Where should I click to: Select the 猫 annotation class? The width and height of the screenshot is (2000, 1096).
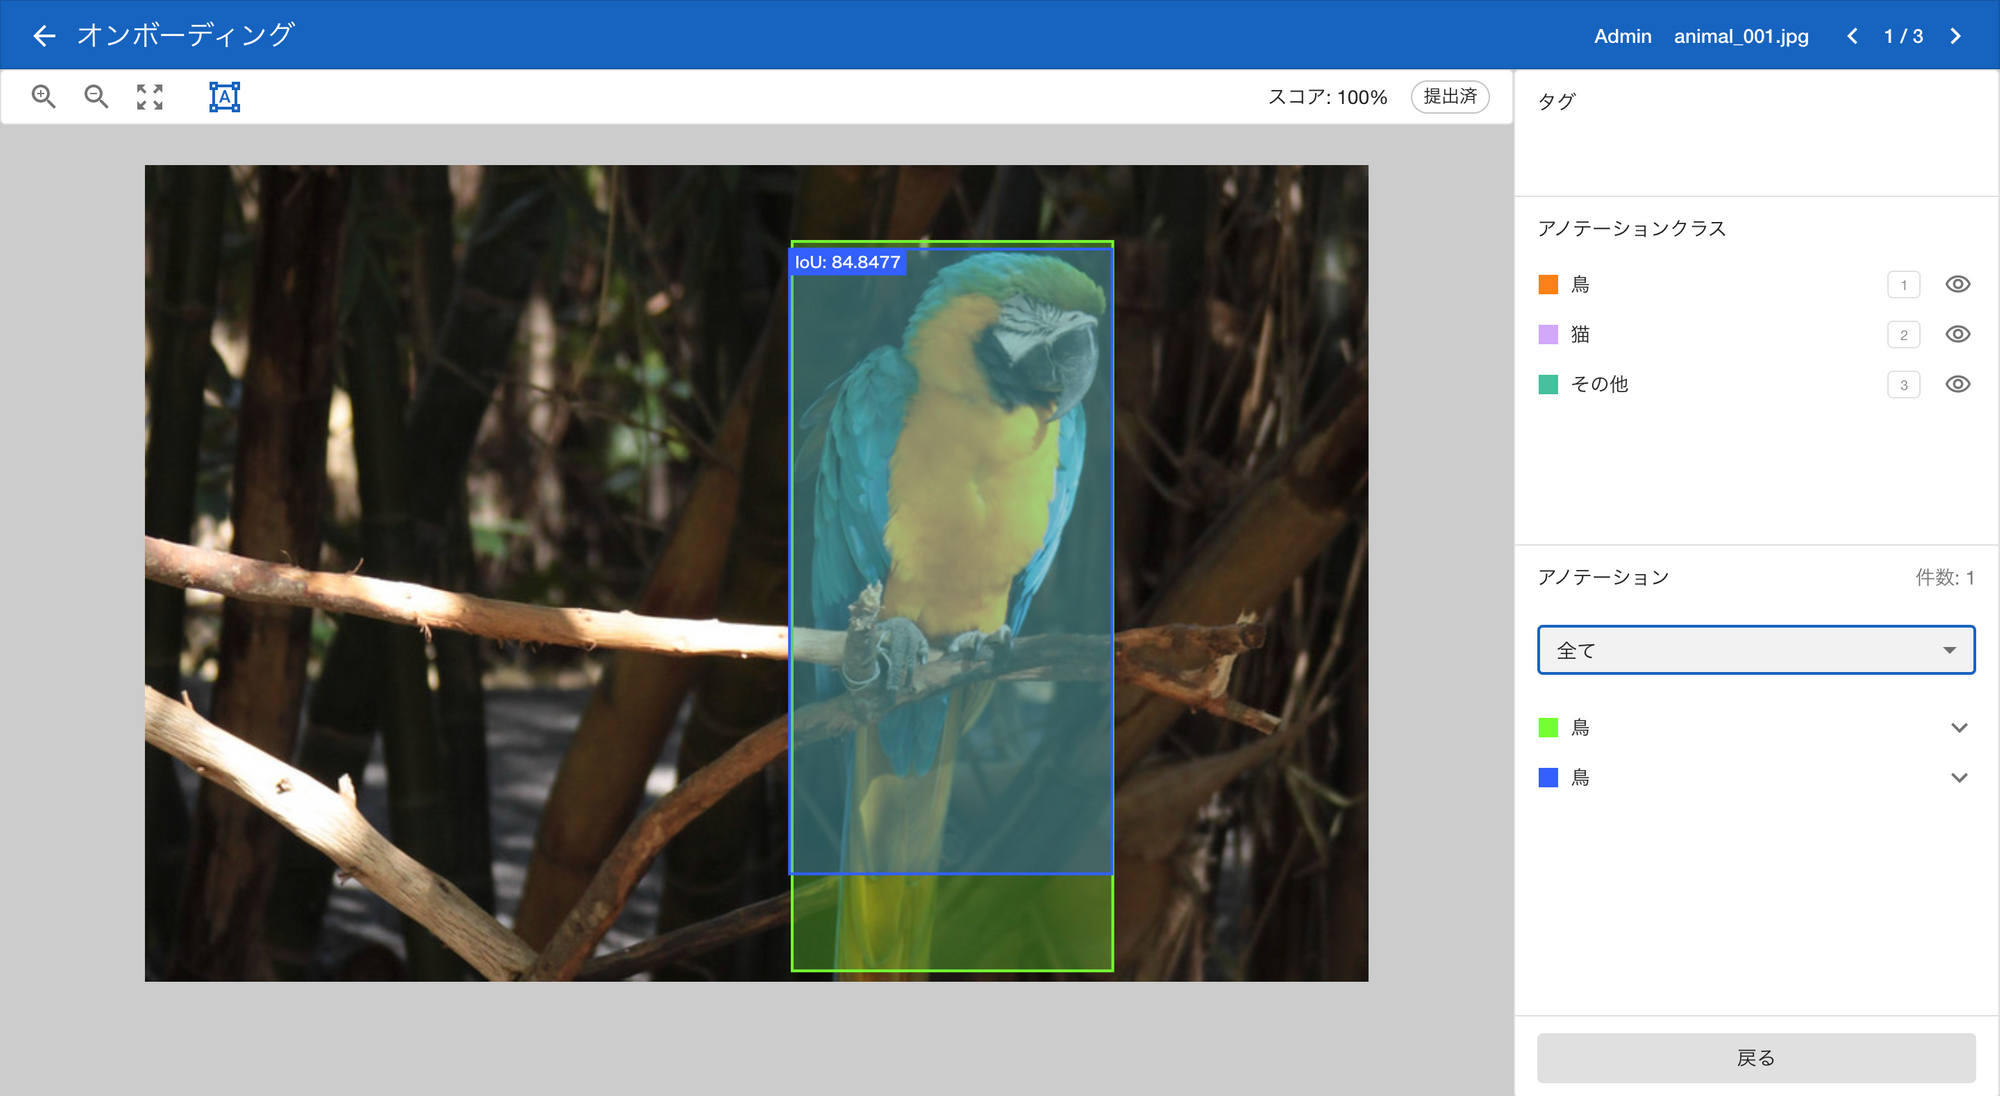1580,334
